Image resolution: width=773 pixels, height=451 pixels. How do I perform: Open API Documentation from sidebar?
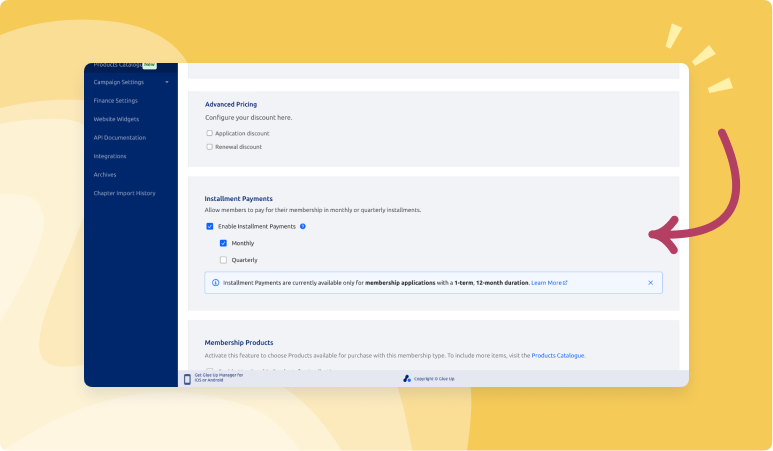click(x=119, y=137)
